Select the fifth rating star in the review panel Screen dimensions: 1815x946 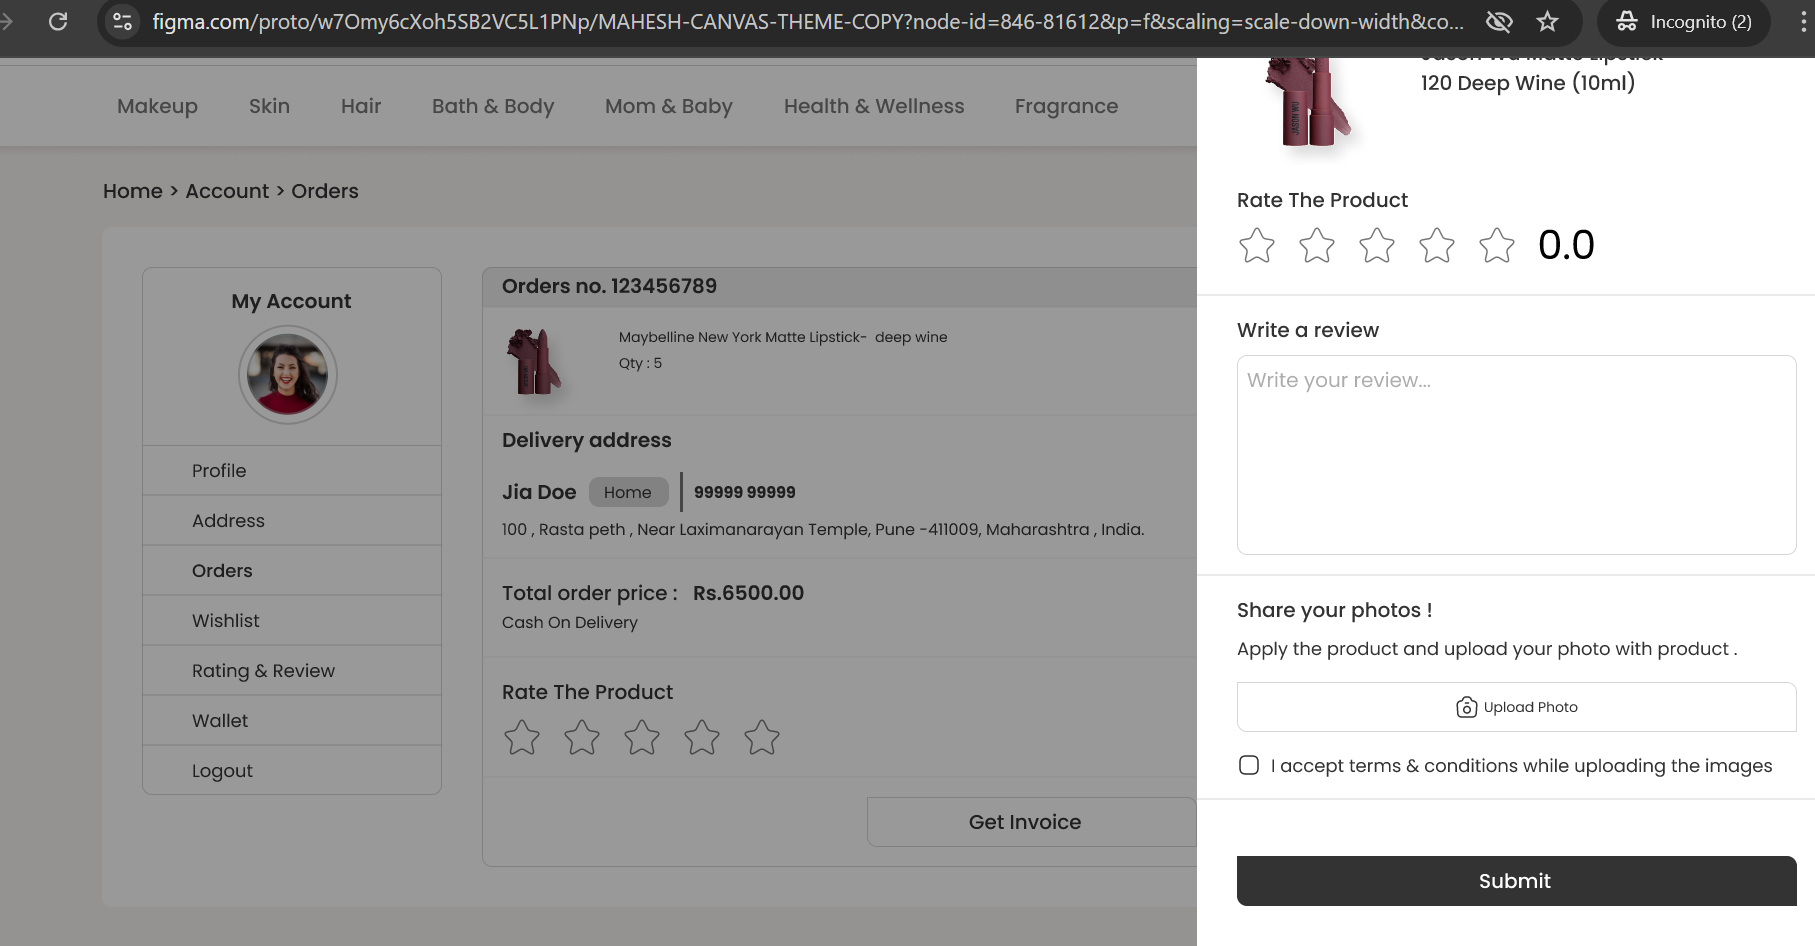1497,245
